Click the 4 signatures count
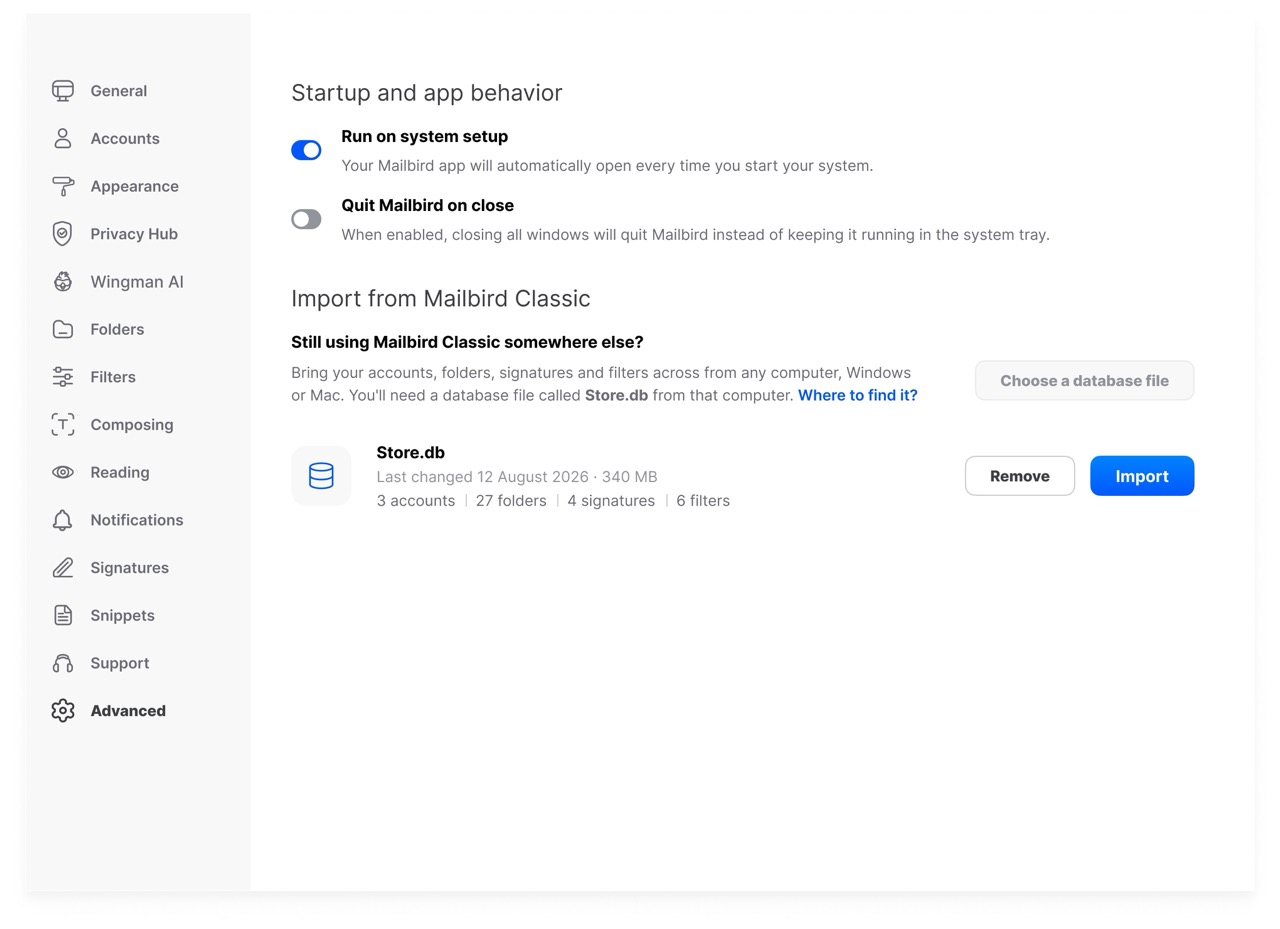 [x=611, y=501]
